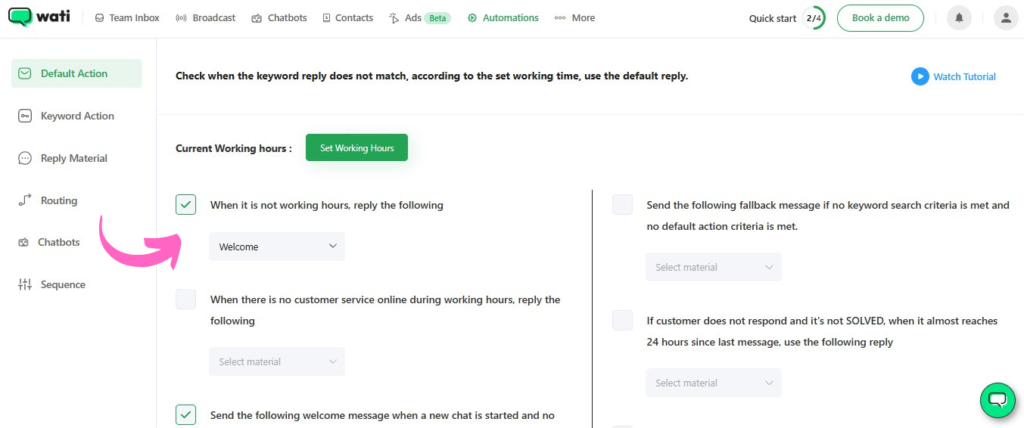
Task: Open the green live chat widget
Action: click(x=996, y=400)
